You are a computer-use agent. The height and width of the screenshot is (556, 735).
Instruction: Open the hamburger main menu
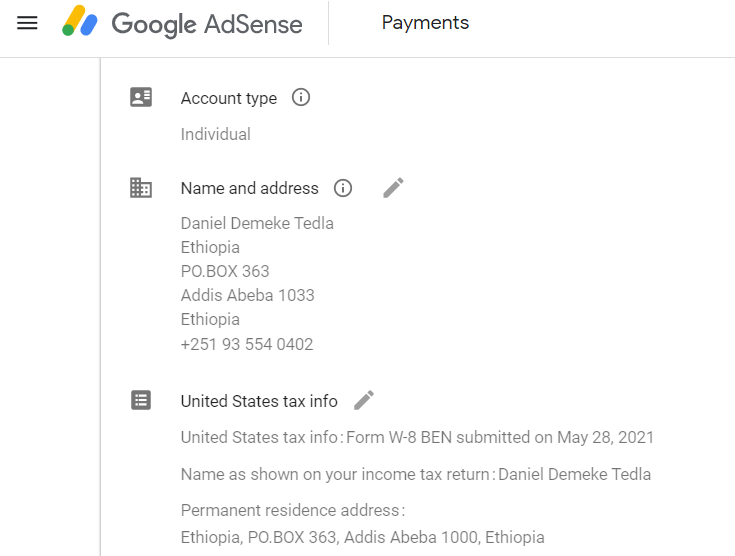[28, 23]
